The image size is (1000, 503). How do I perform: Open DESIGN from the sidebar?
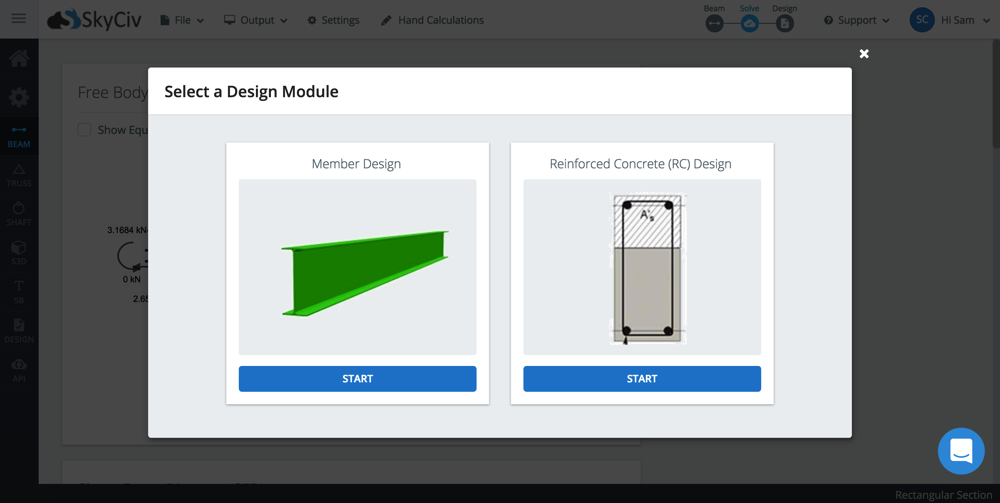pyautogui.click(x=18, y=332)
